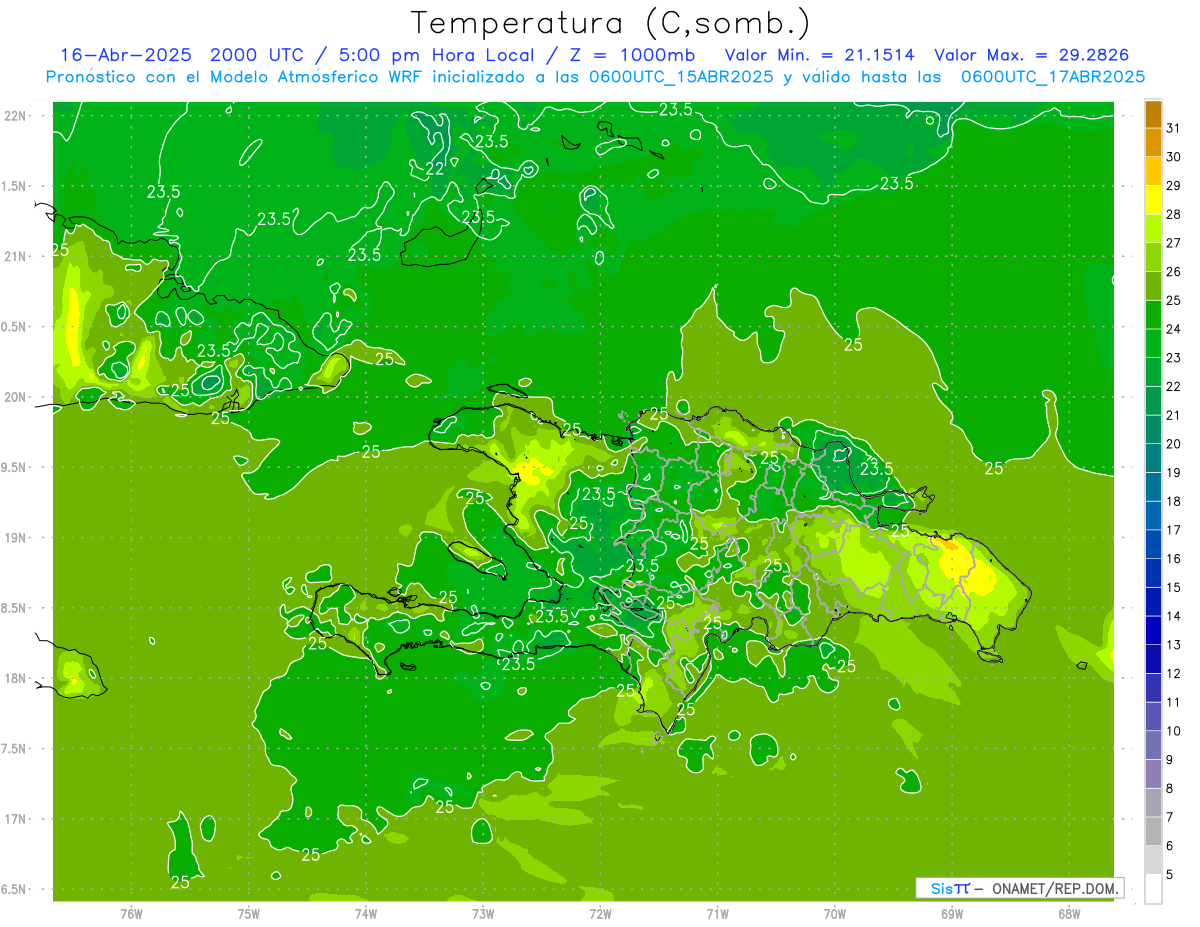Click the title "Temperatura (C,somb.)"
The height and width of the screenshot is (927, 1200).
click(611, 24)
